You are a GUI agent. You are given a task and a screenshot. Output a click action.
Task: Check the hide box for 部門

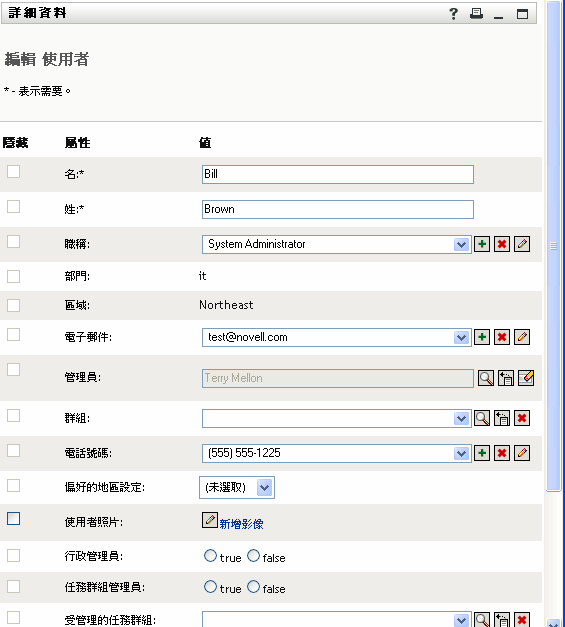(x=14, y=276)
